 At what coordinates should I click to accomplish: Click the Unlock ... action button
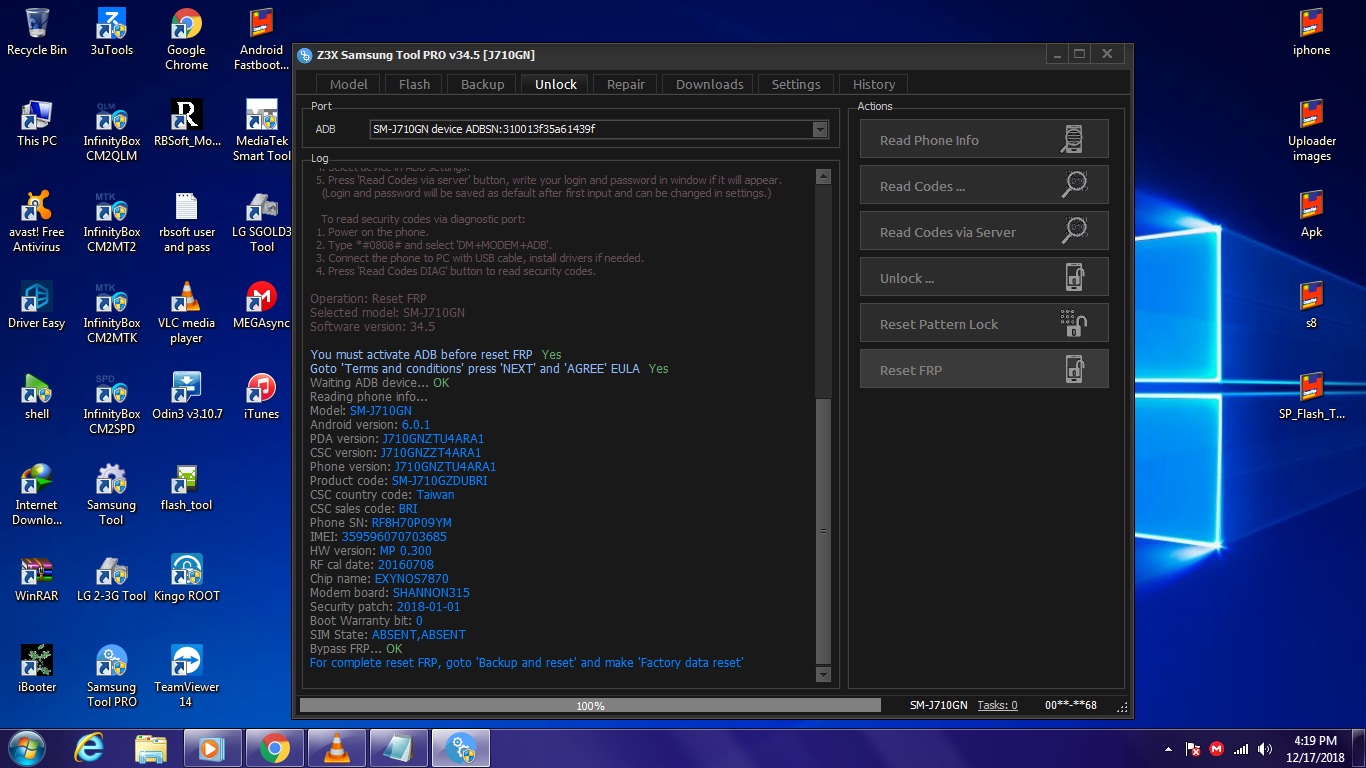point(984,277)
